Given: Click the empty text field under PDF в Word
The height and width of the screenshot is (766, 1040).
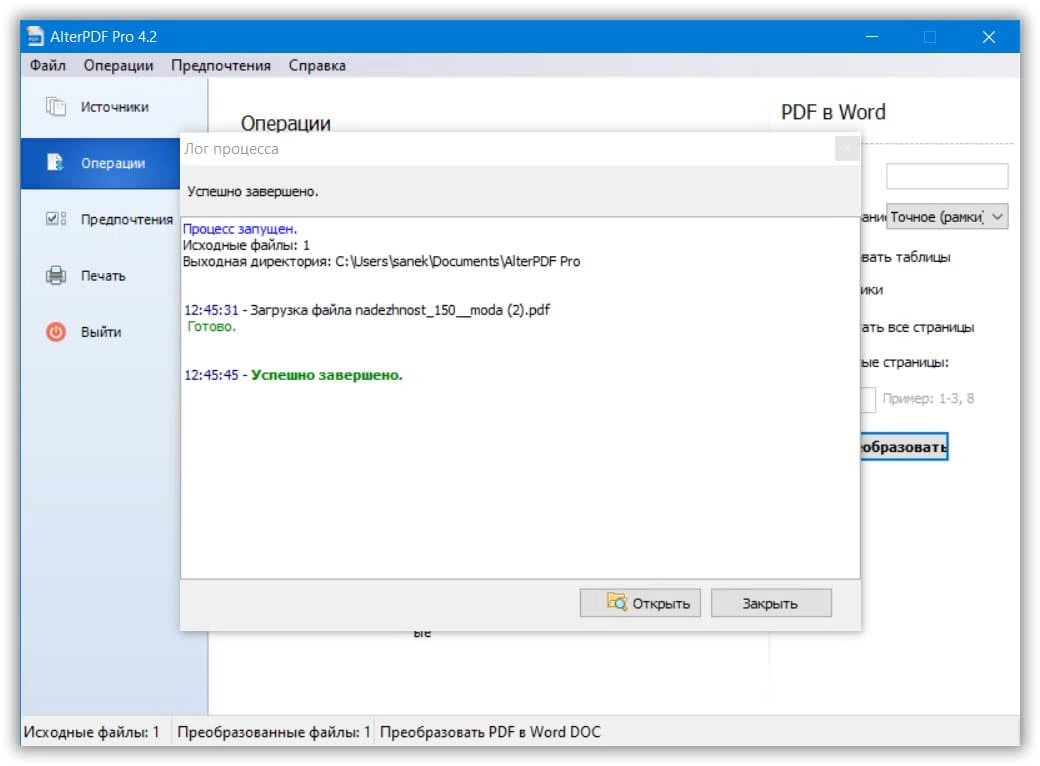Looking at the screenshot, I should tap(946, 176).
